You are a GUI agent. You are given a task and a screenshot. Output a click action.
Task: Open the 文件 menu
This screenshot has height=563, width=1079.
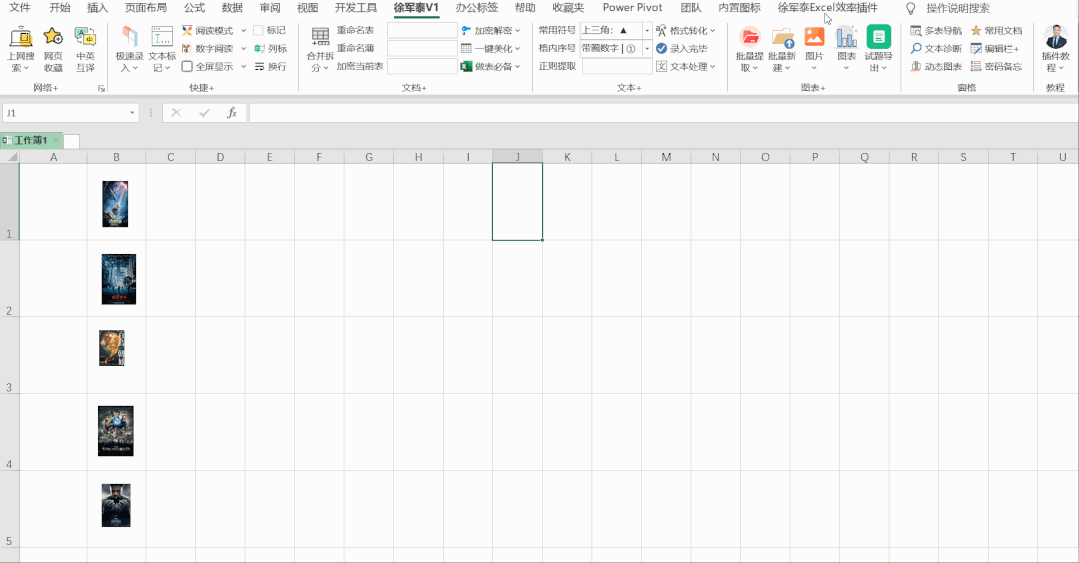20,8
